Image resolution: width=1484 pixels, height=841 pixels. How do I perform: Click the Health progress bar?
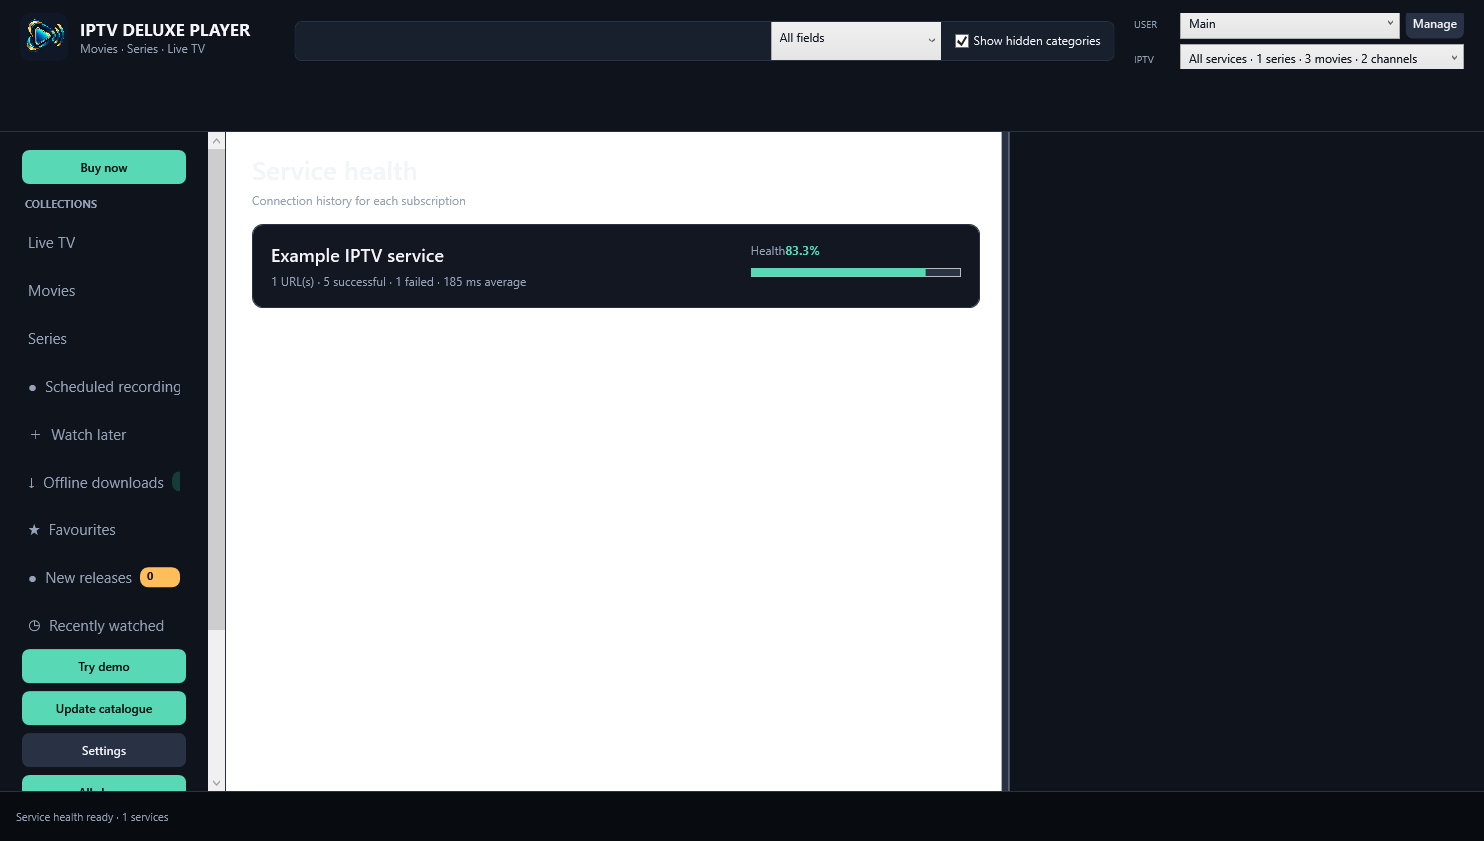tap(856, 272)
